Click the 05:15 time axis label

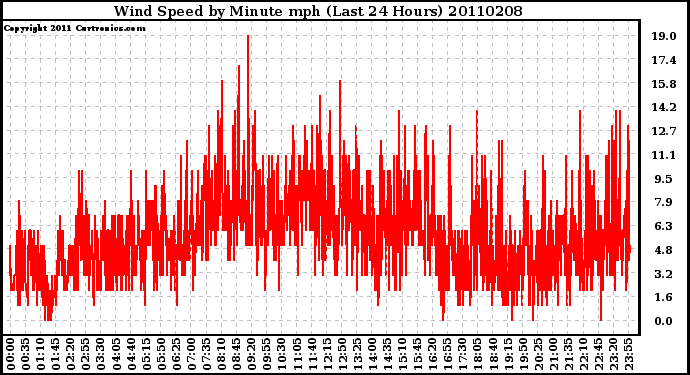coord(146,354)
